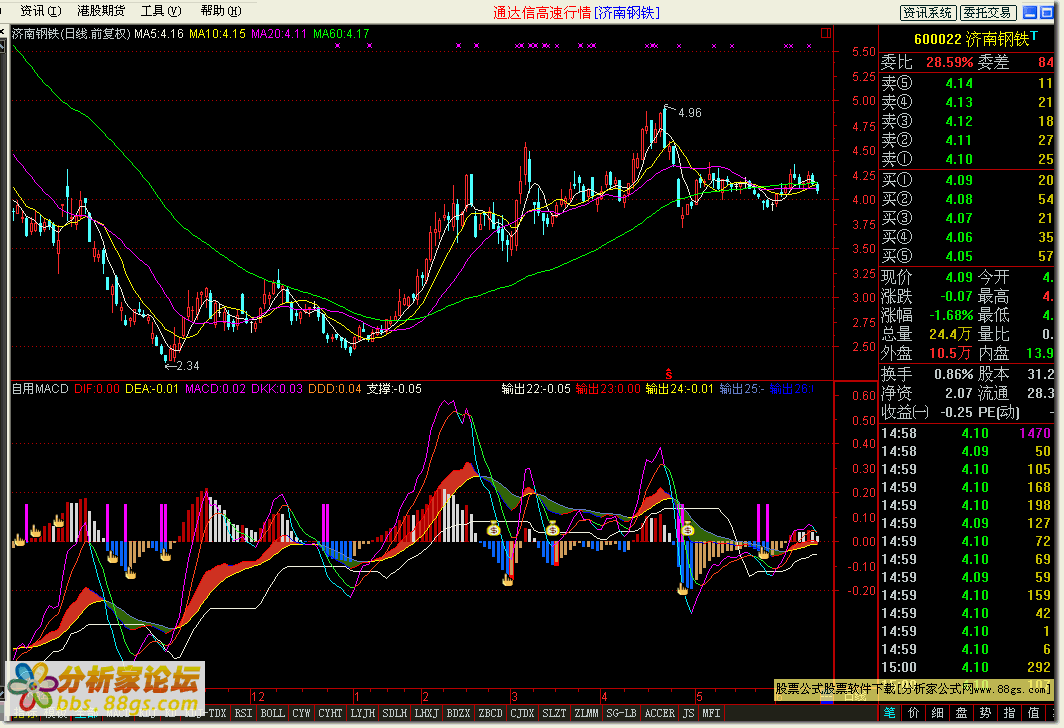Click the 买① bid price 4.09
The height and width of the screenshot is (728, 1064).
959,180
